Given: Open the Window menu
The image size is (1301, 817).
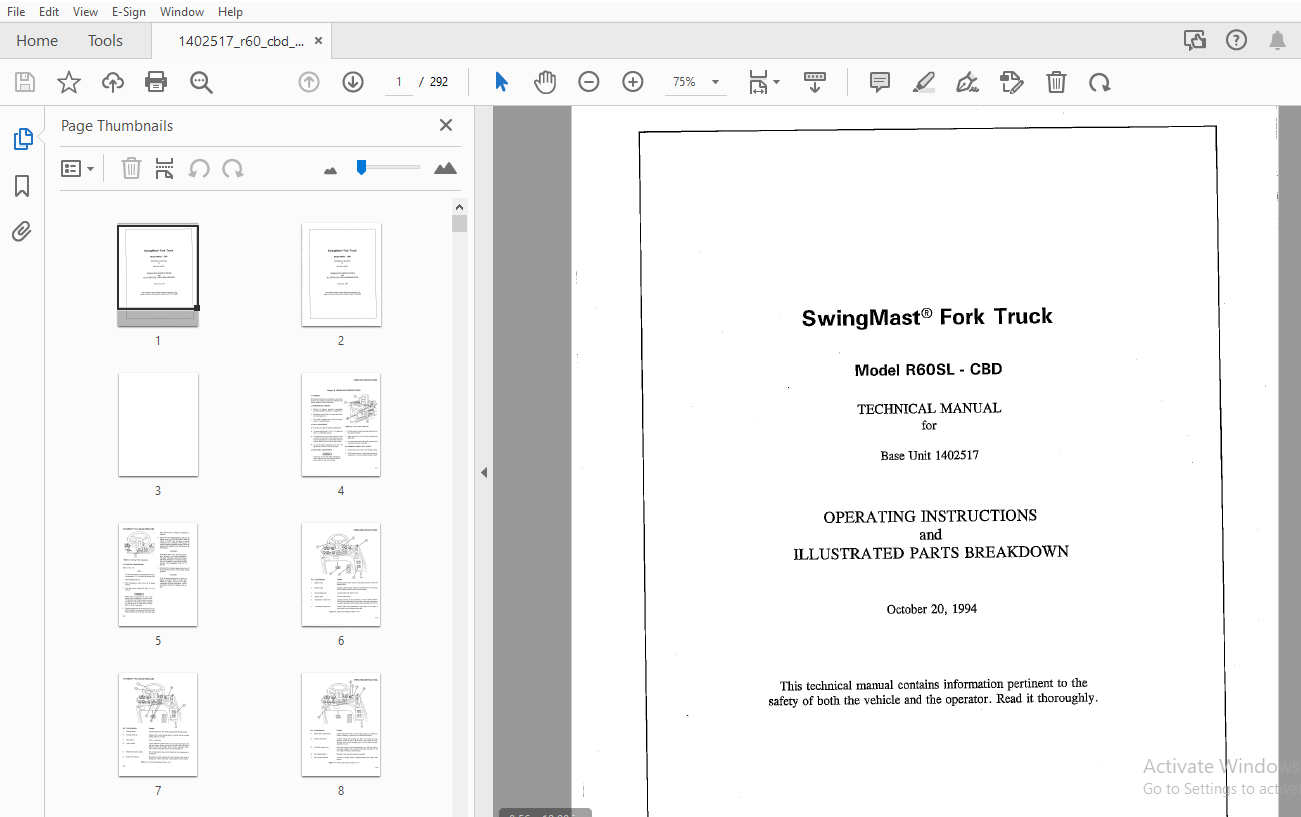Looking at the screenshot, I should pos(182,11).
